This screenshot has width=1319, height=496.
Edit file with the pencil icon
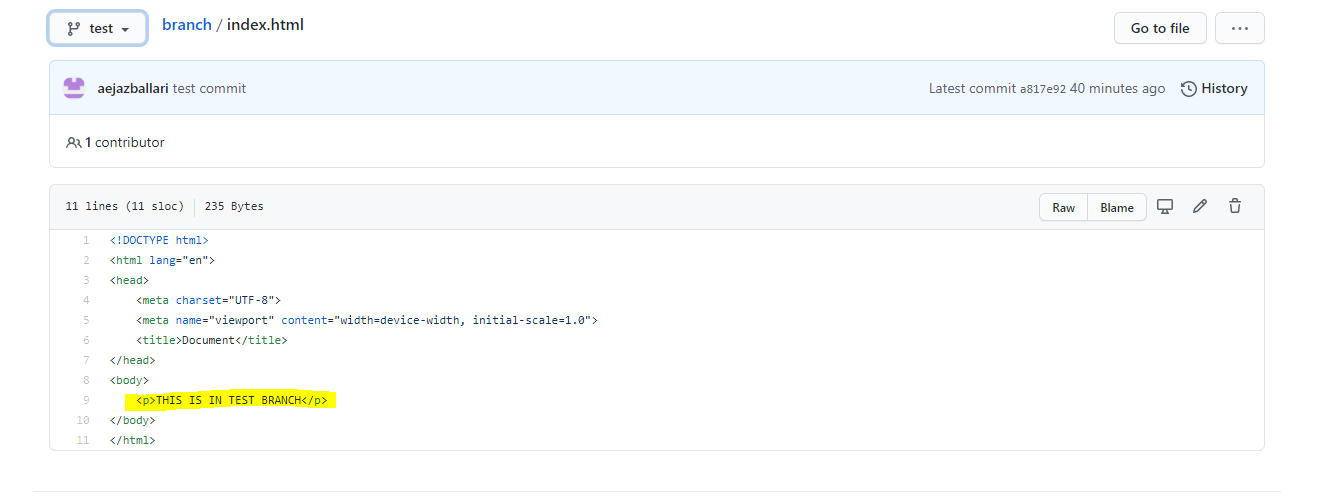(1200, 206)
